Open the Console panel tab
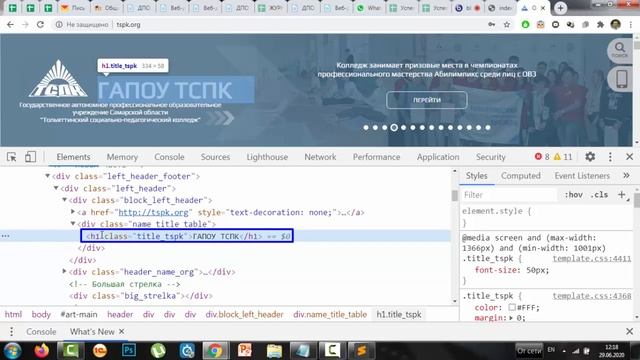The image size is (640, 360). click(x=169, y=157)
